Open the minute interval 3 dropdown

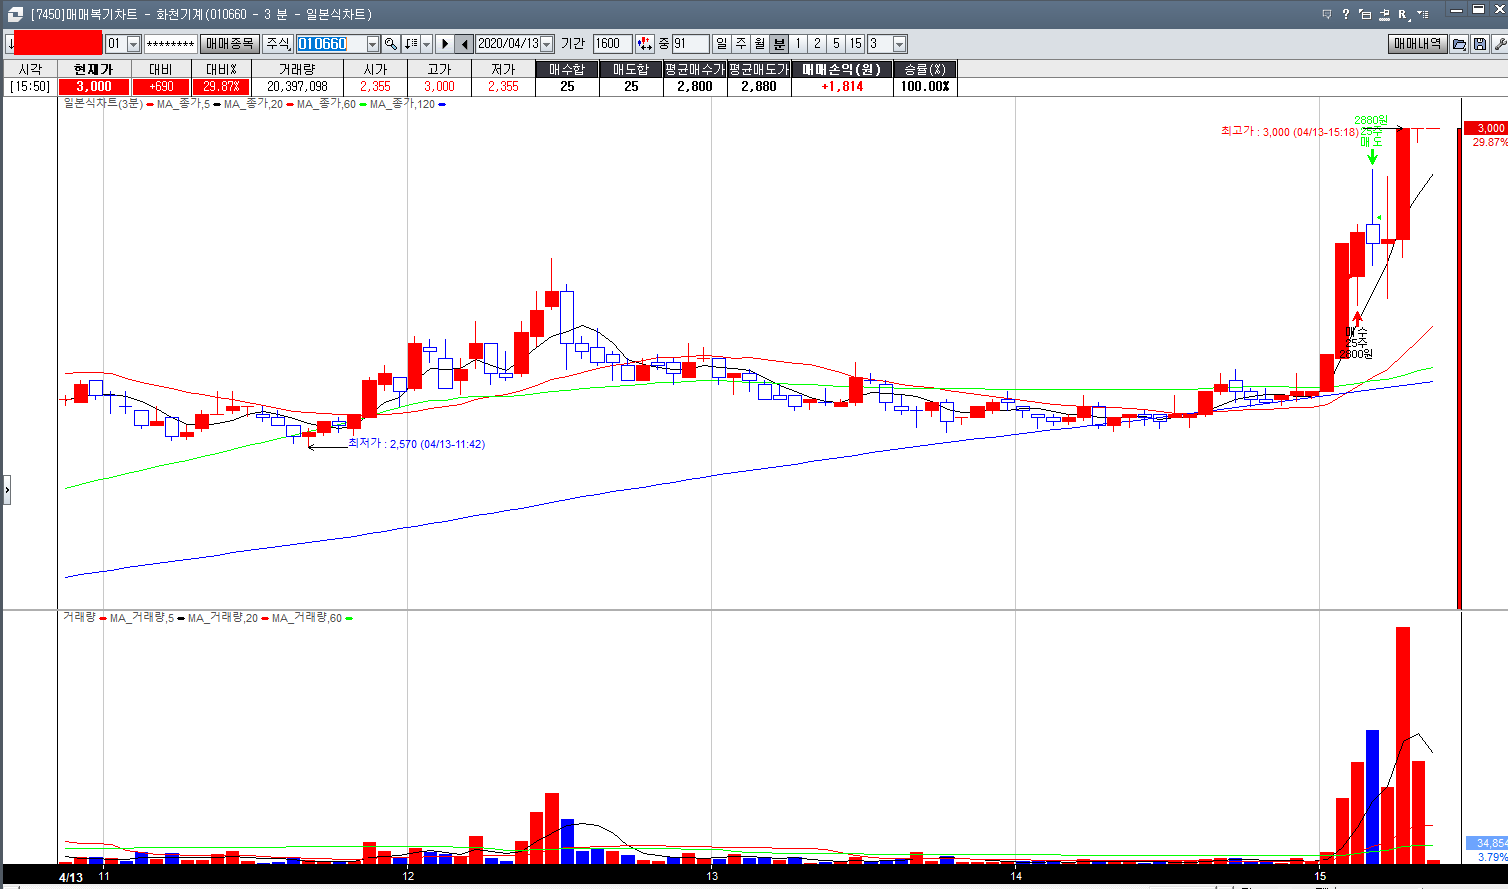900,44
